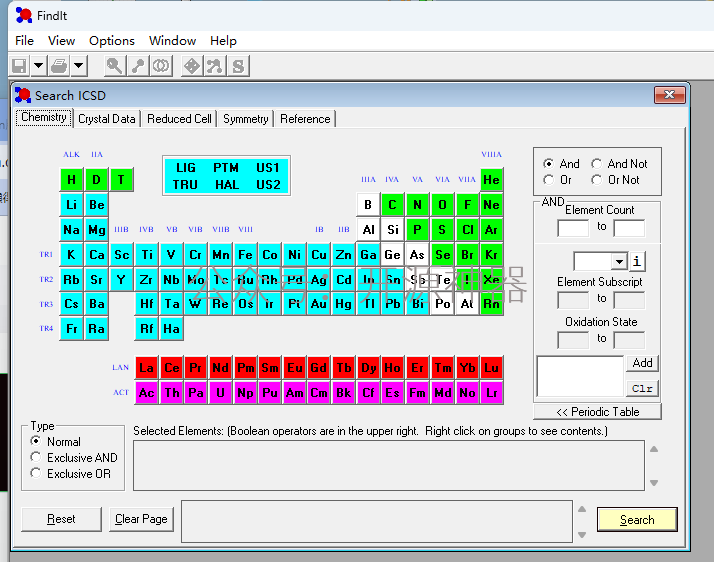714x562 pixels.
Task: Pick lithium Li in the periodic table
Action: [71, 205]
